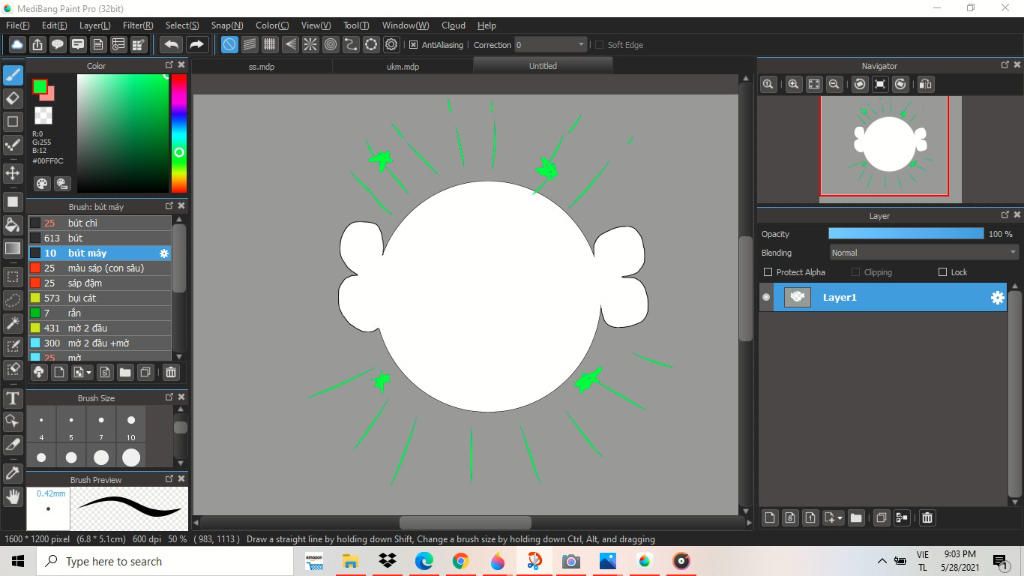Open the Snap menu
Viewport: 1024px width, 576px height.
click(227, 25)
